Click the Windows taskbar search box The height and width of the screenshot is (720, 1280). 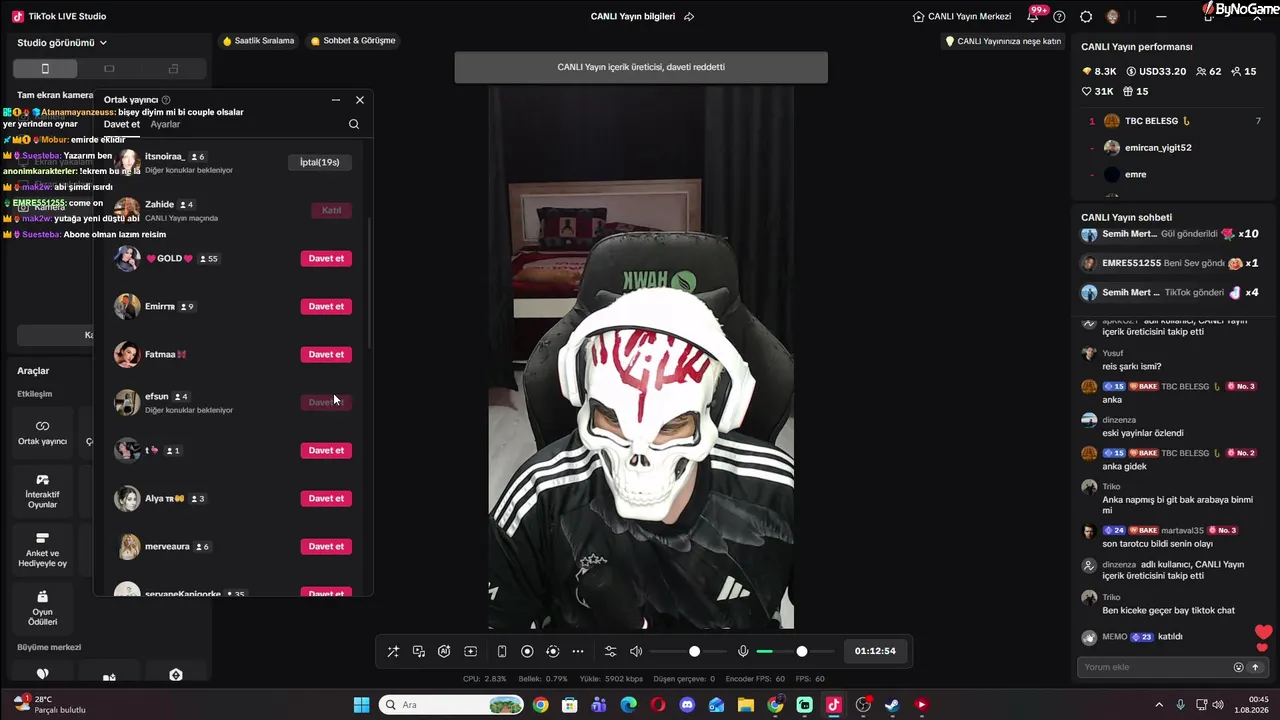coord(452,705)
